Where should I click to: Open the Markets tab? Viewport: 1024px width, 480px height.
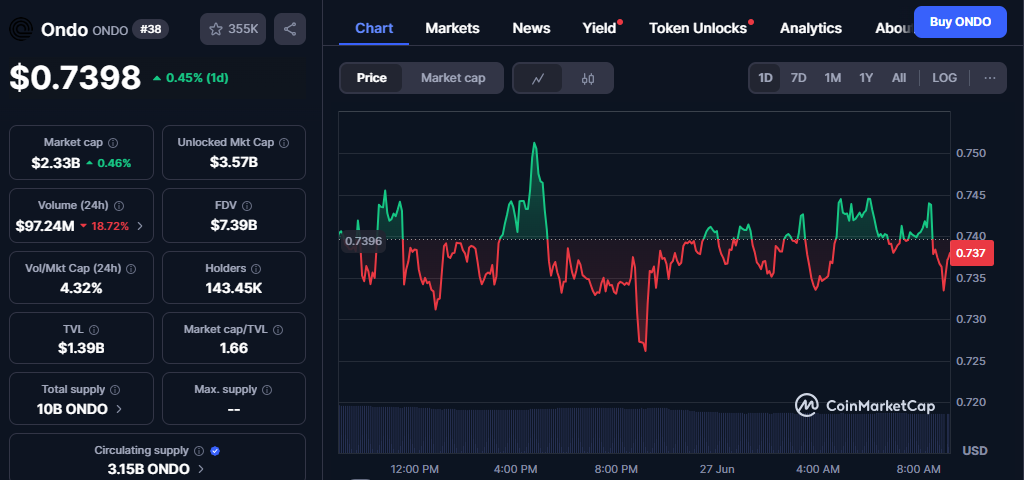click(x=452, y=28)
